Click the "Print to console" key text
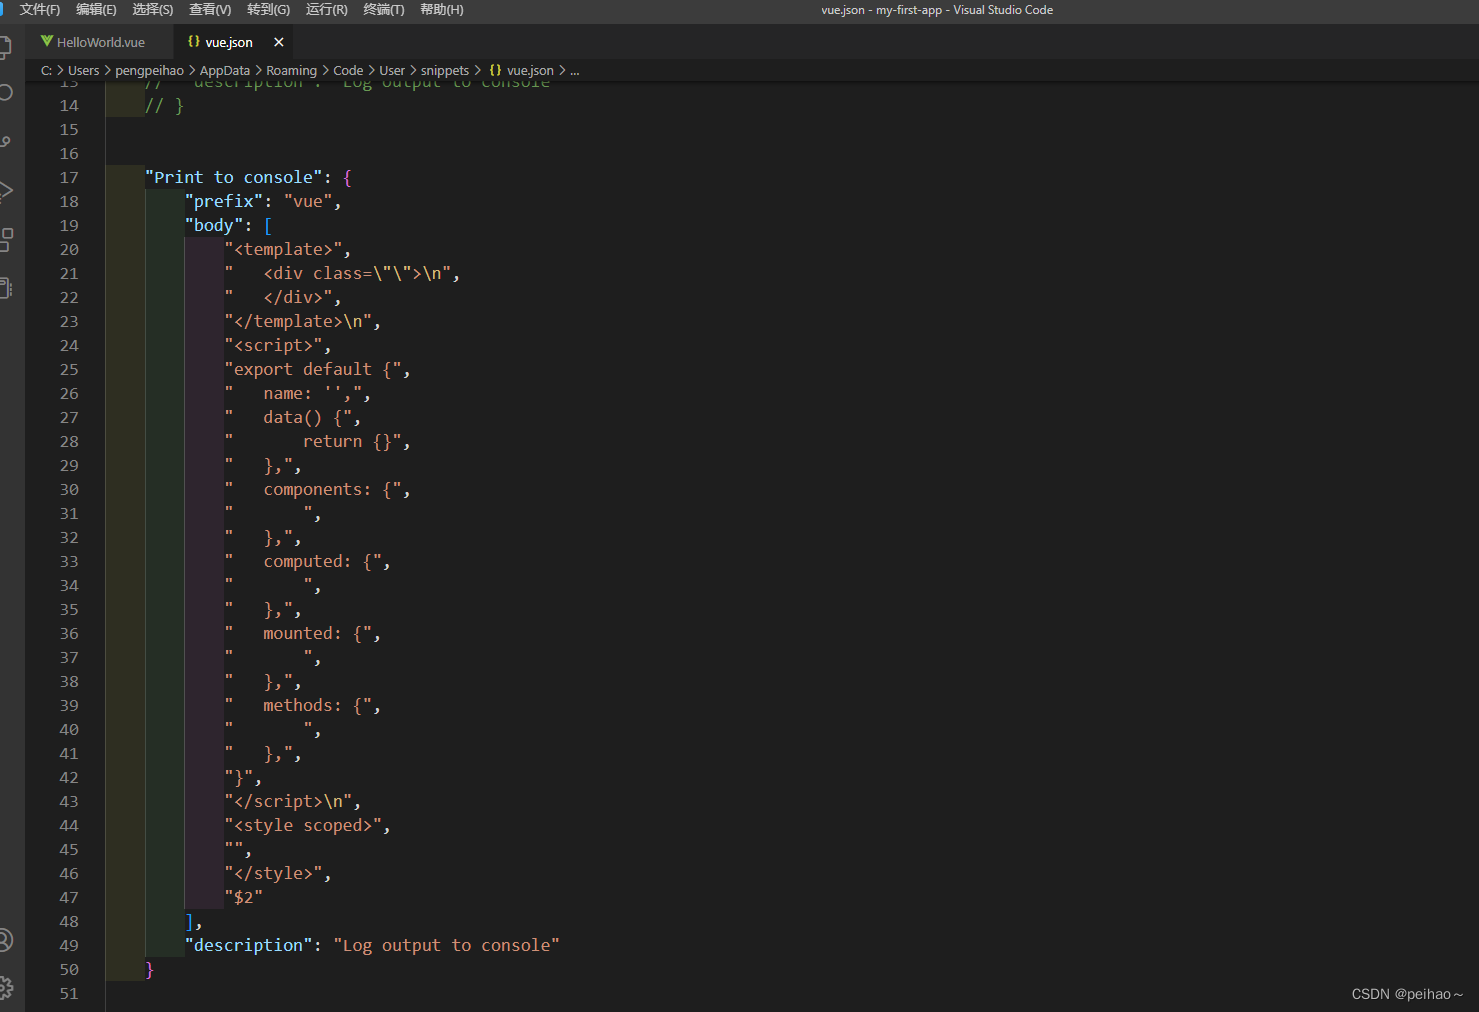Image resolution: width=1479 pixels, height=1012 pixels. pyautogui.click(x=234, y=178)
